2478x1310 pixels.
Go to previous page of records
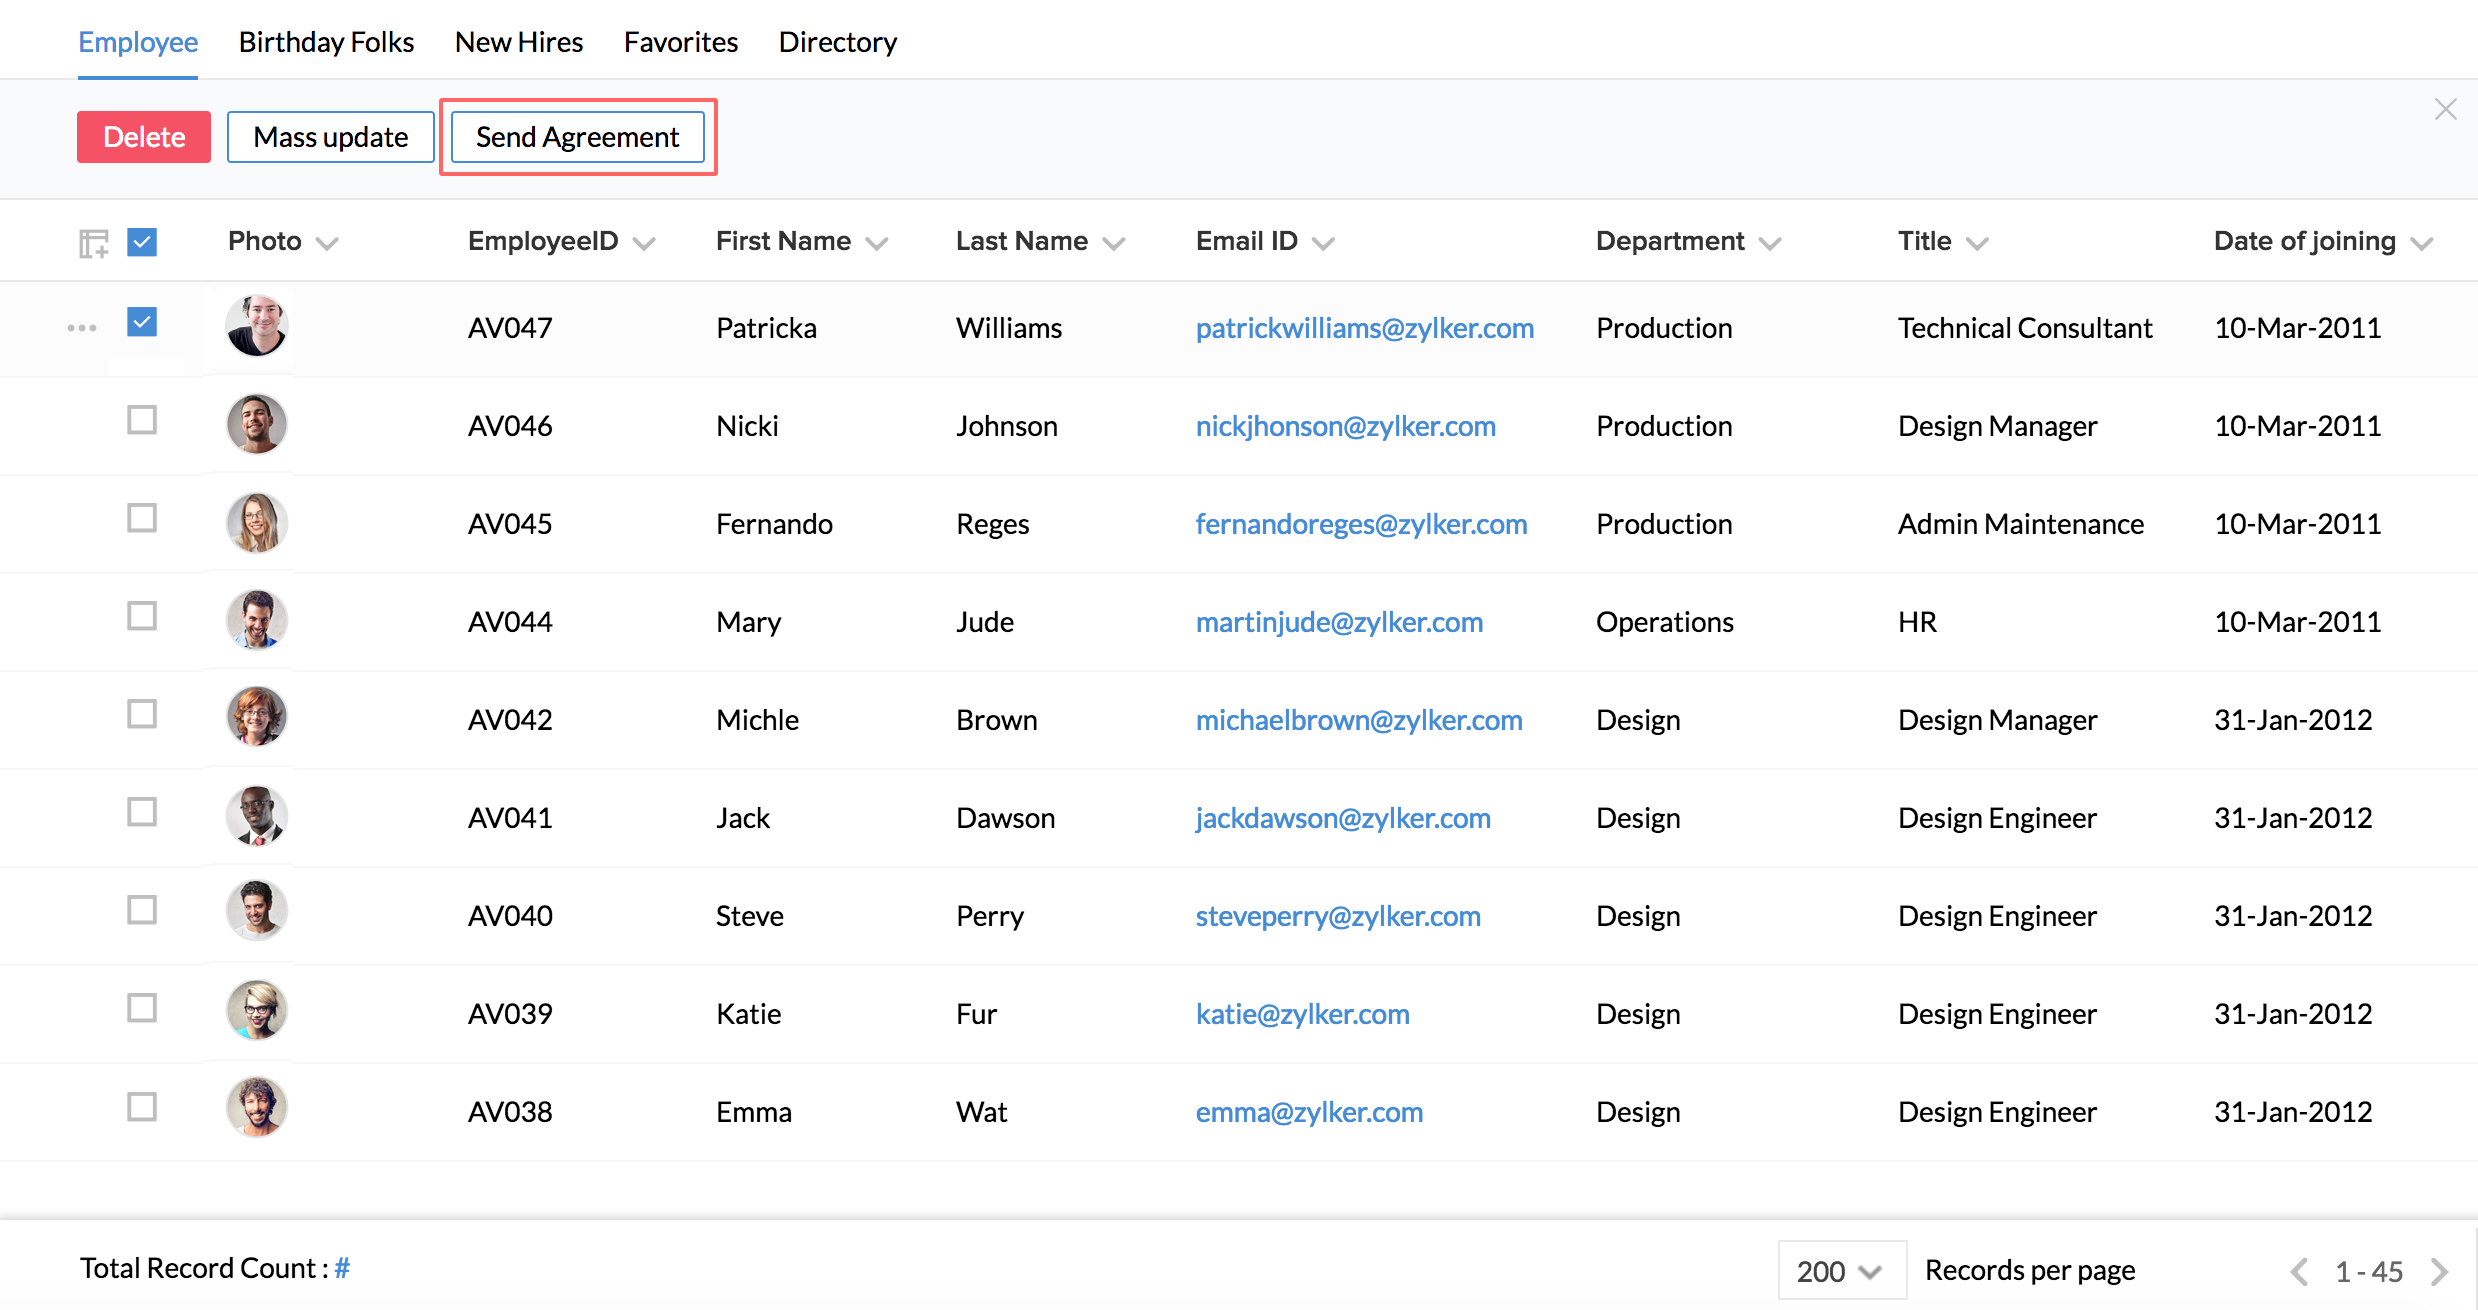click(x=2299, y=1271)
